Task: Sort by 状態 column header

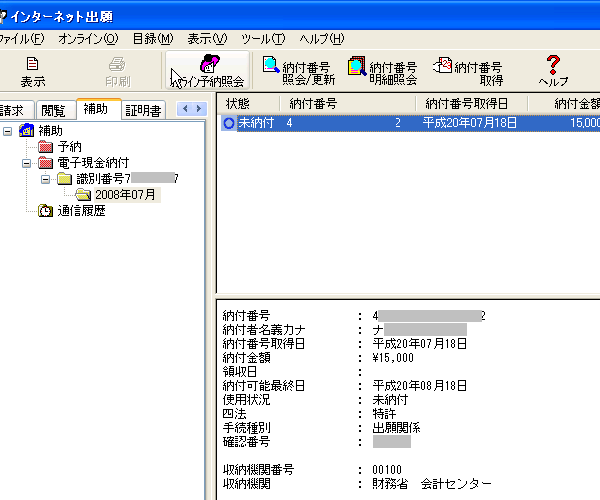Action: (x=238, y=103)
